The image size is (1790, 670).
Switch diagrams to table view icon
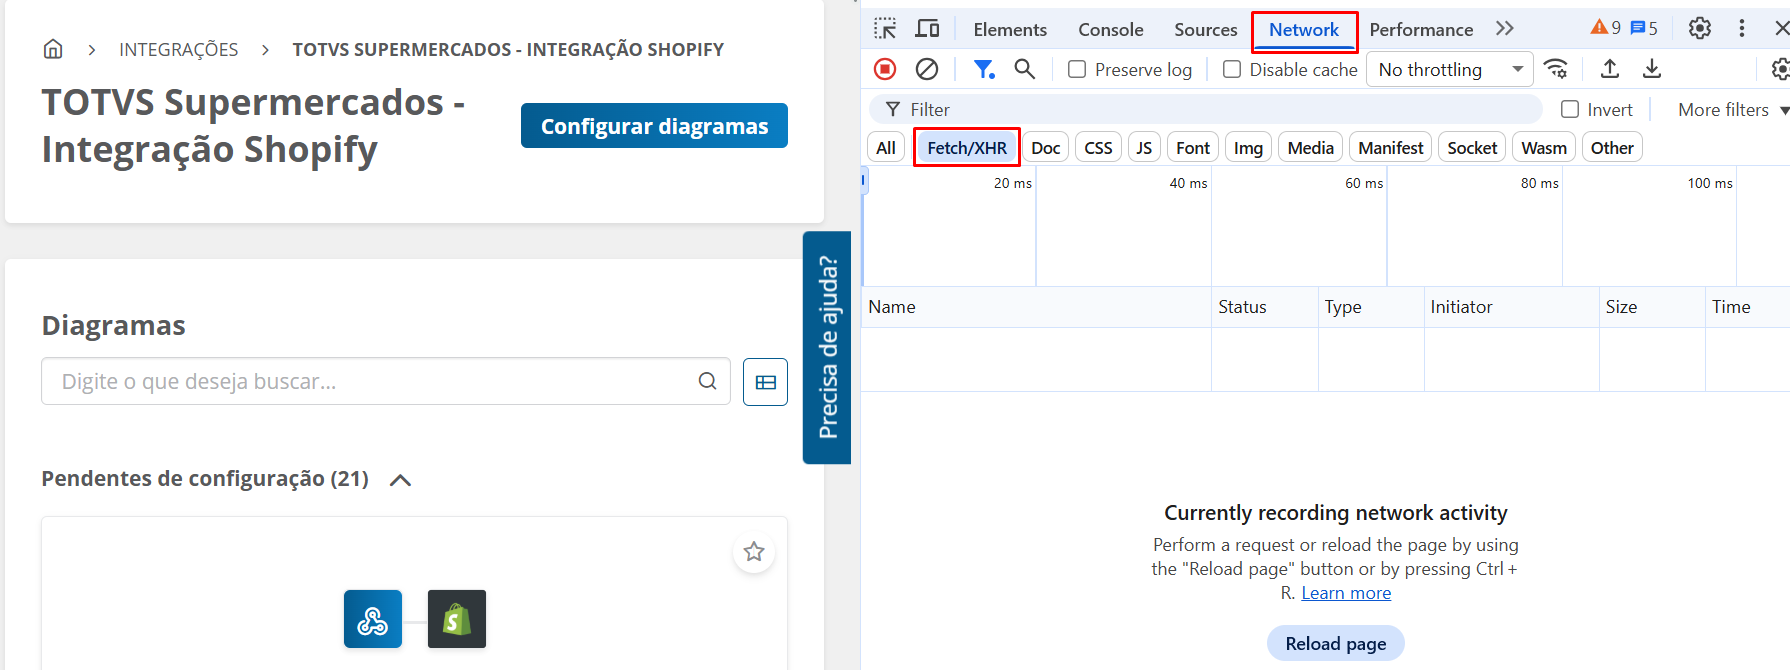tap(765, 382)
